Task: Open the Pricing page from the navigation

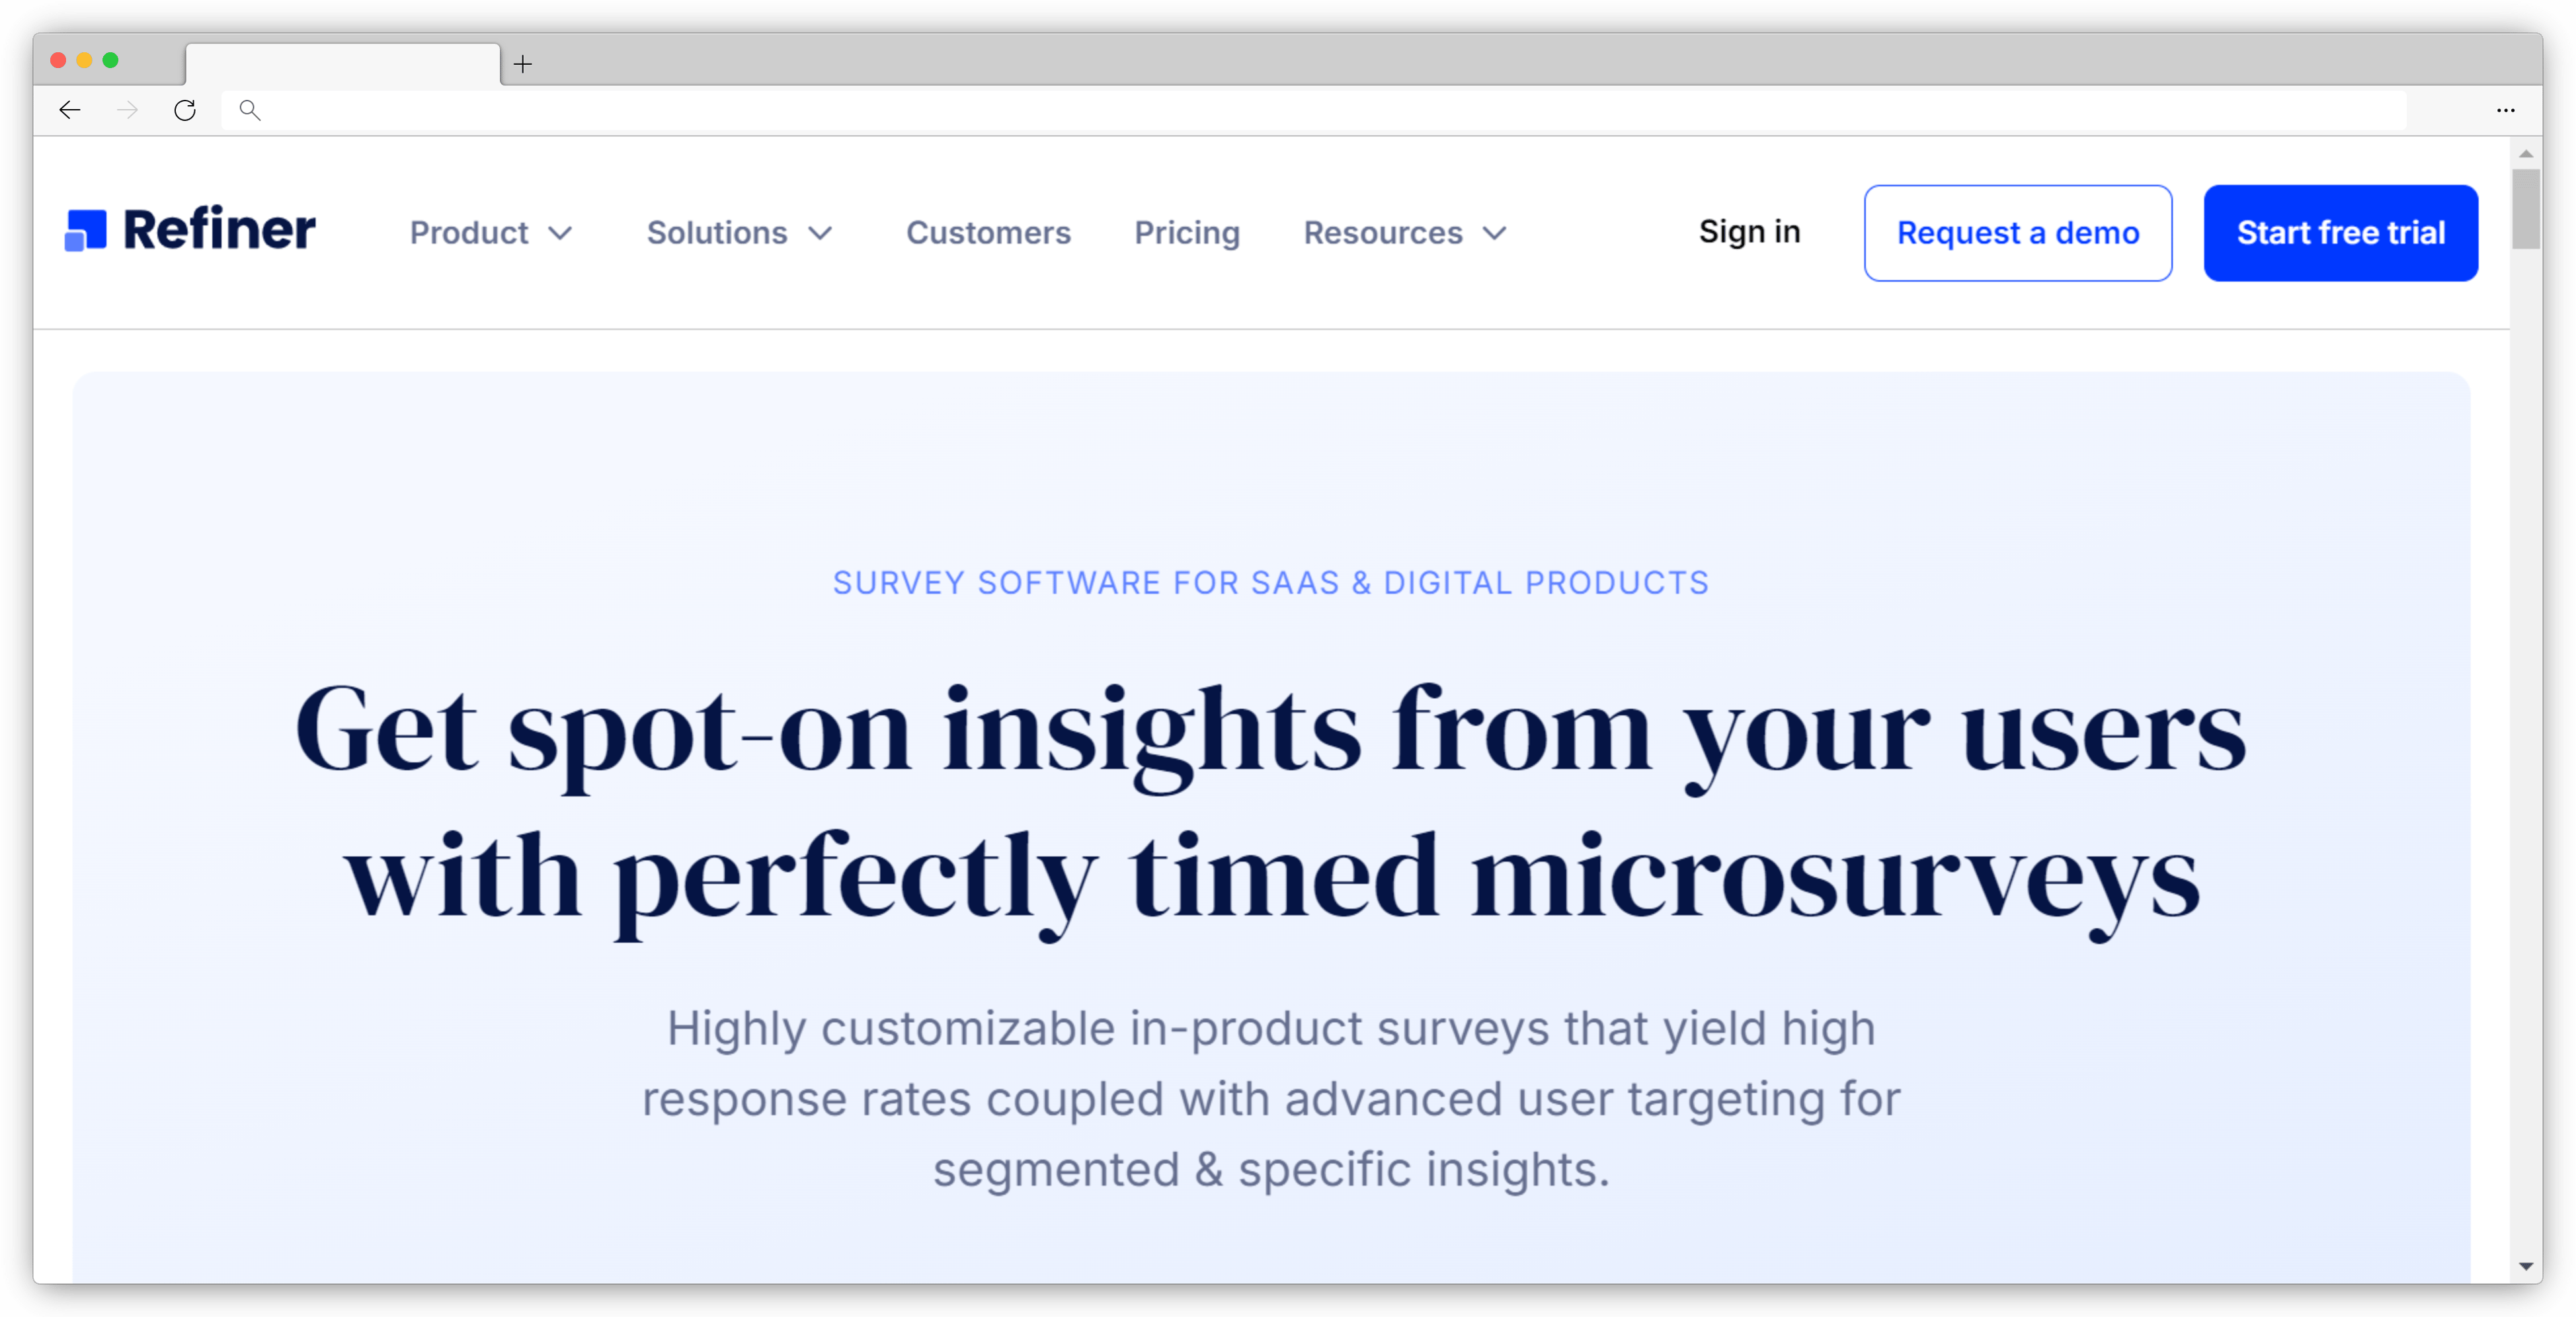Action: (x=1186, y=232)
